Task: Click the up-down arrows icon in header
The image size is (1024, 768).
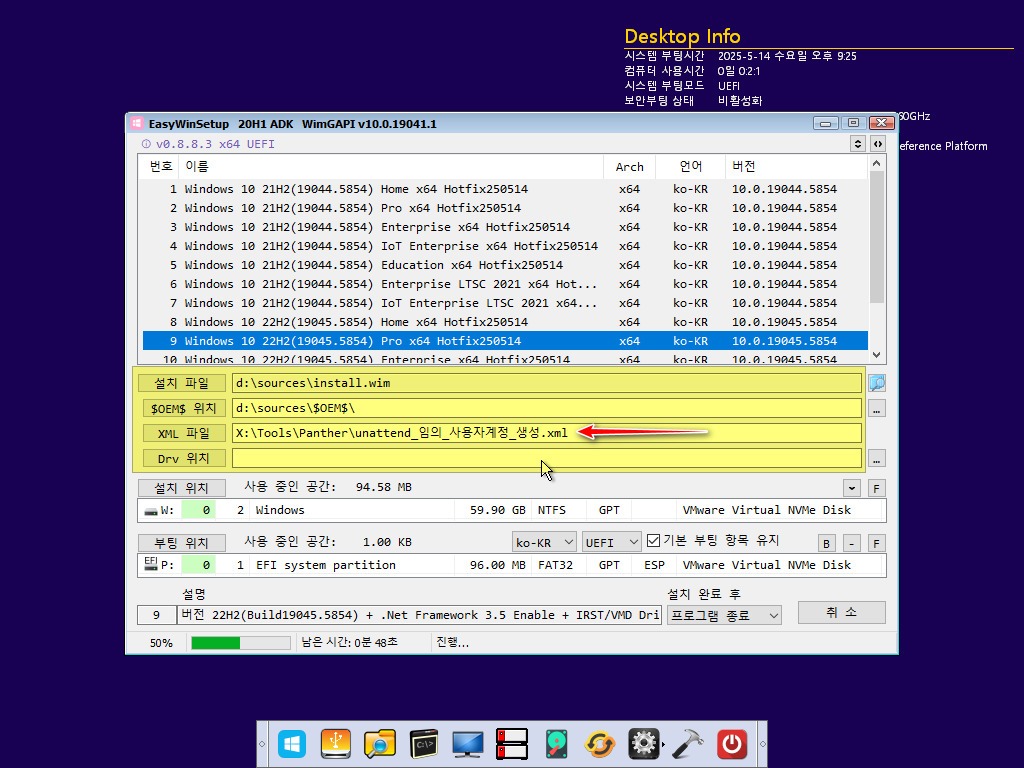Action: tap(858, 144)
